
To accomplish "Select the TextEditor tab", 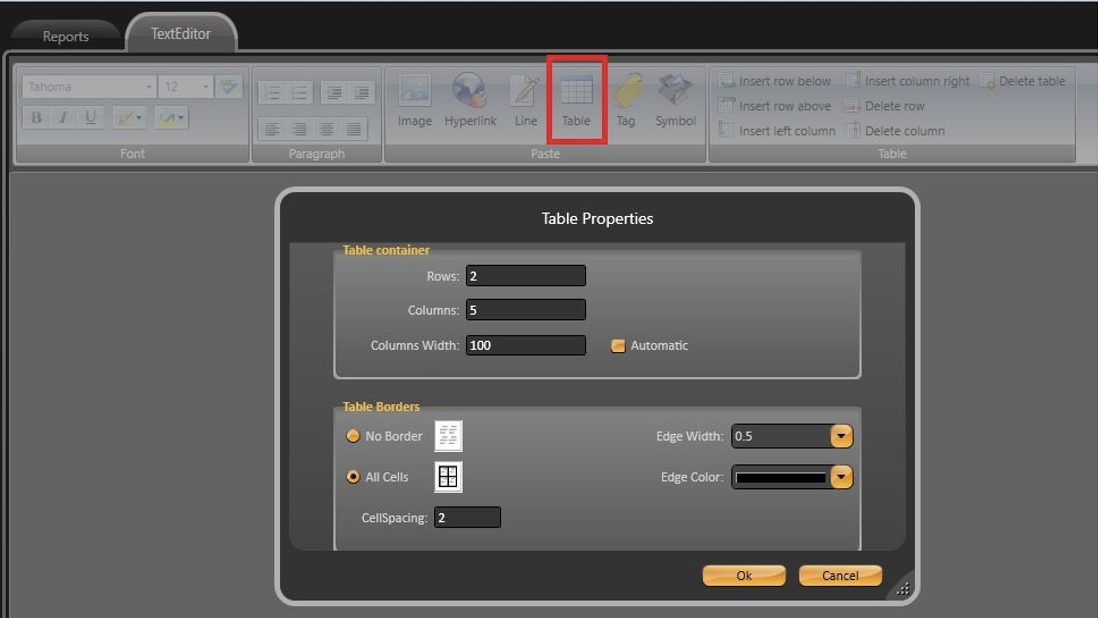I will point(181,34).
